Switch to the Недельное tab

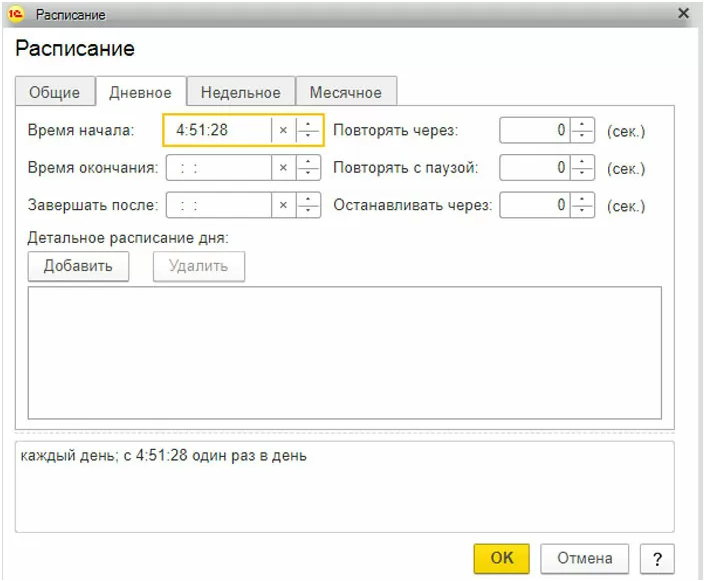point(240,92)
